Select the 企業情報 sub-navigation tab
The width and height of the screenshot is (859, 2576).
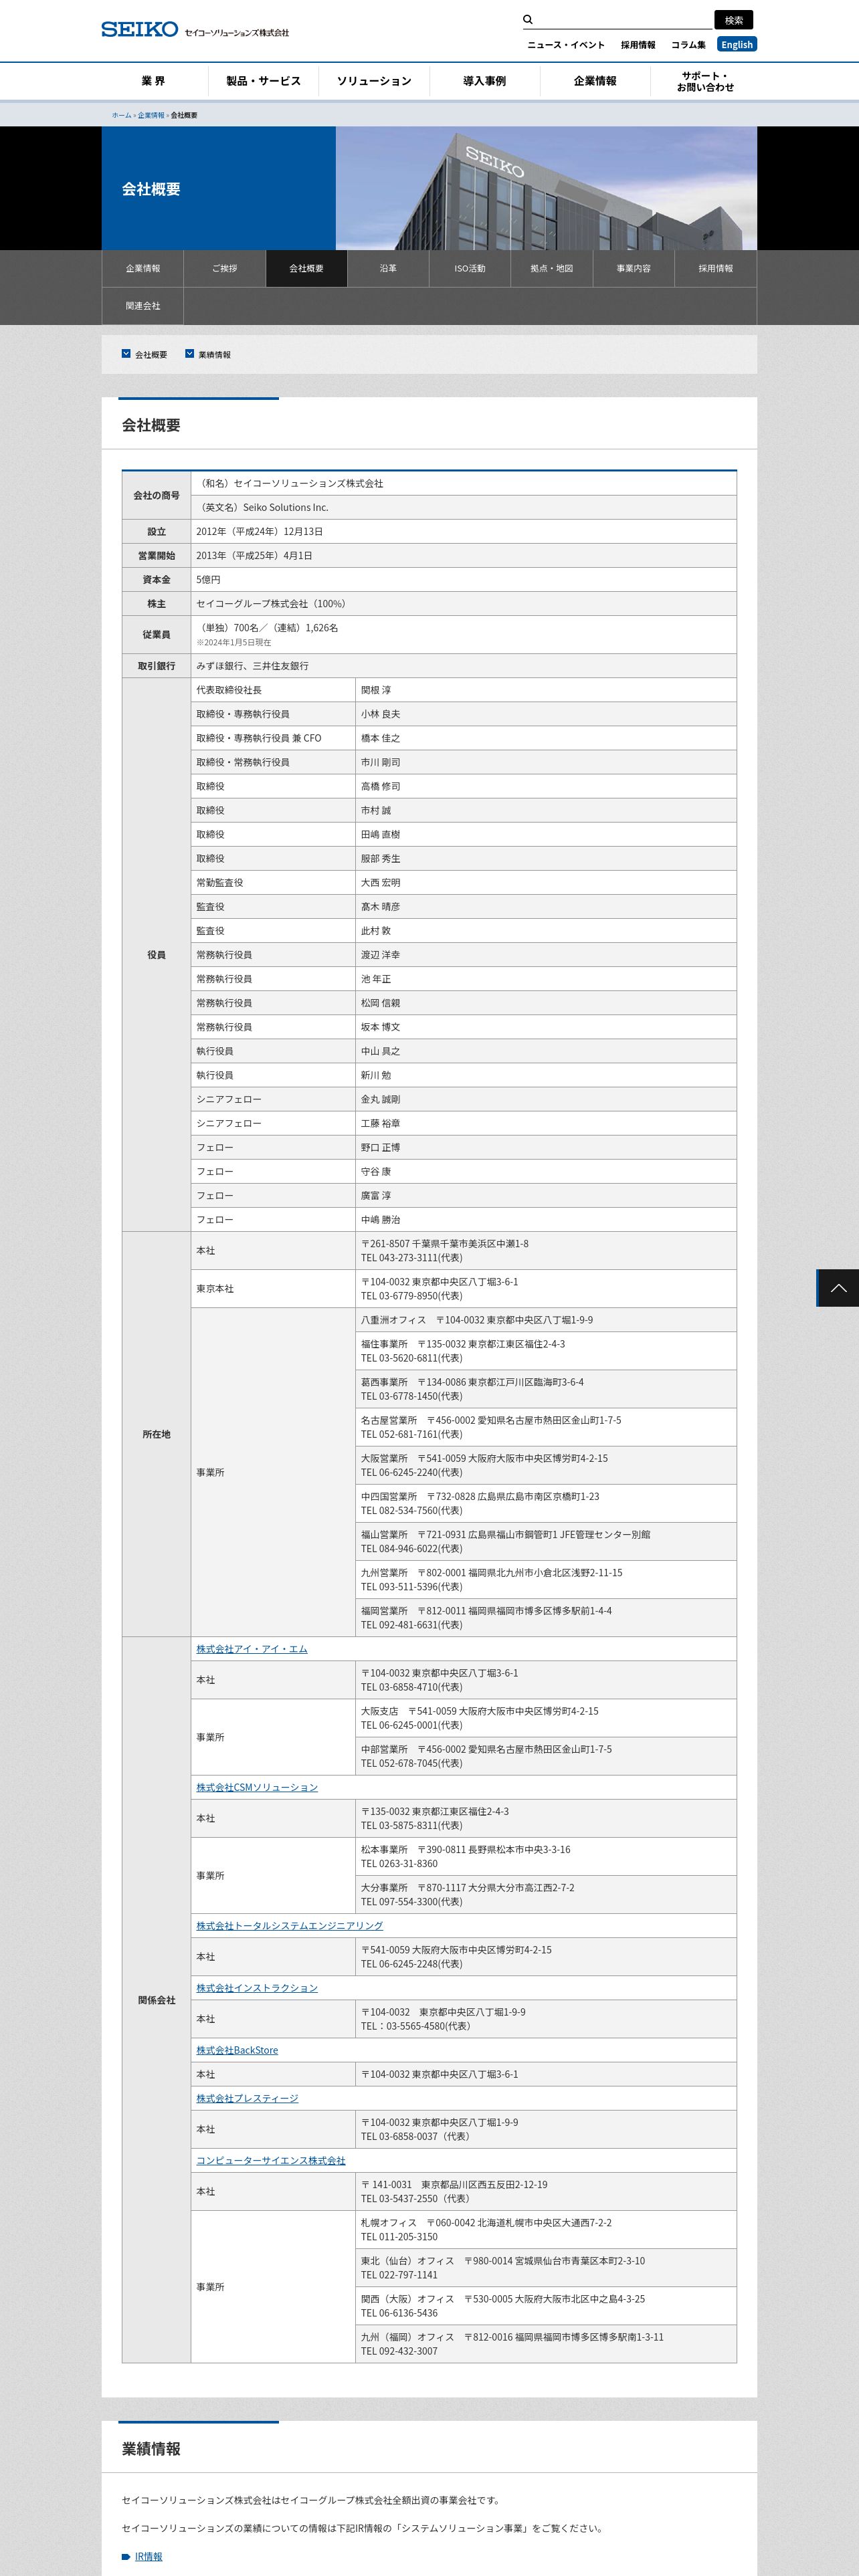point(142,268)
